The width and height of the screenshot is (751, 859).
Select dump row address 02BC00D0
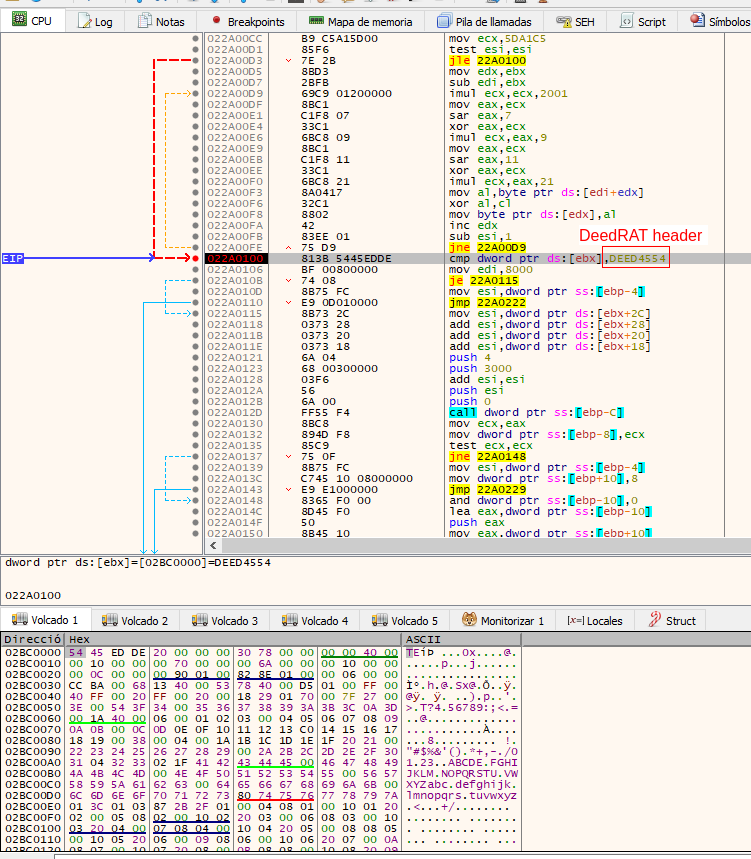32,795
